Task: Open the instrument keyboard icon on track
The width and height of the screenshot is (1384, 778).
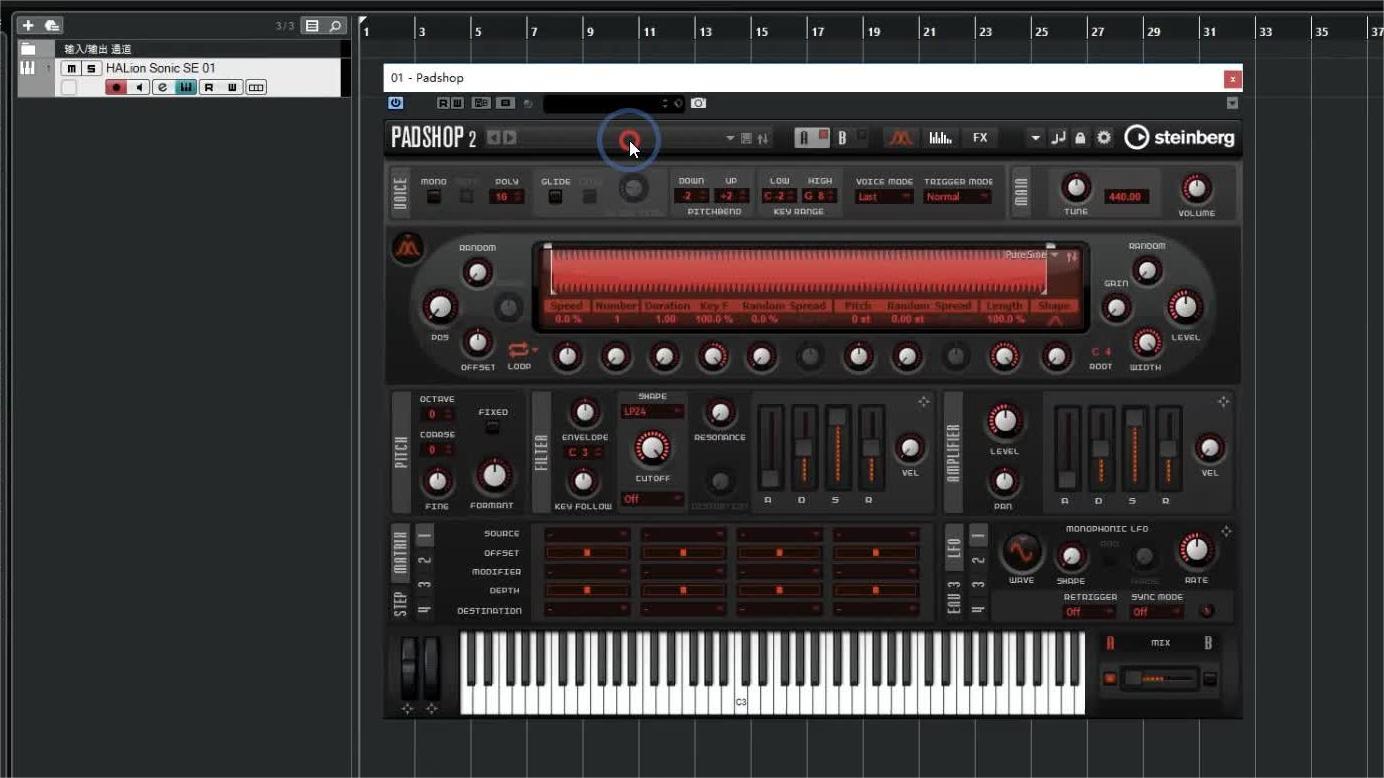Action: click(x=186, y=88)
